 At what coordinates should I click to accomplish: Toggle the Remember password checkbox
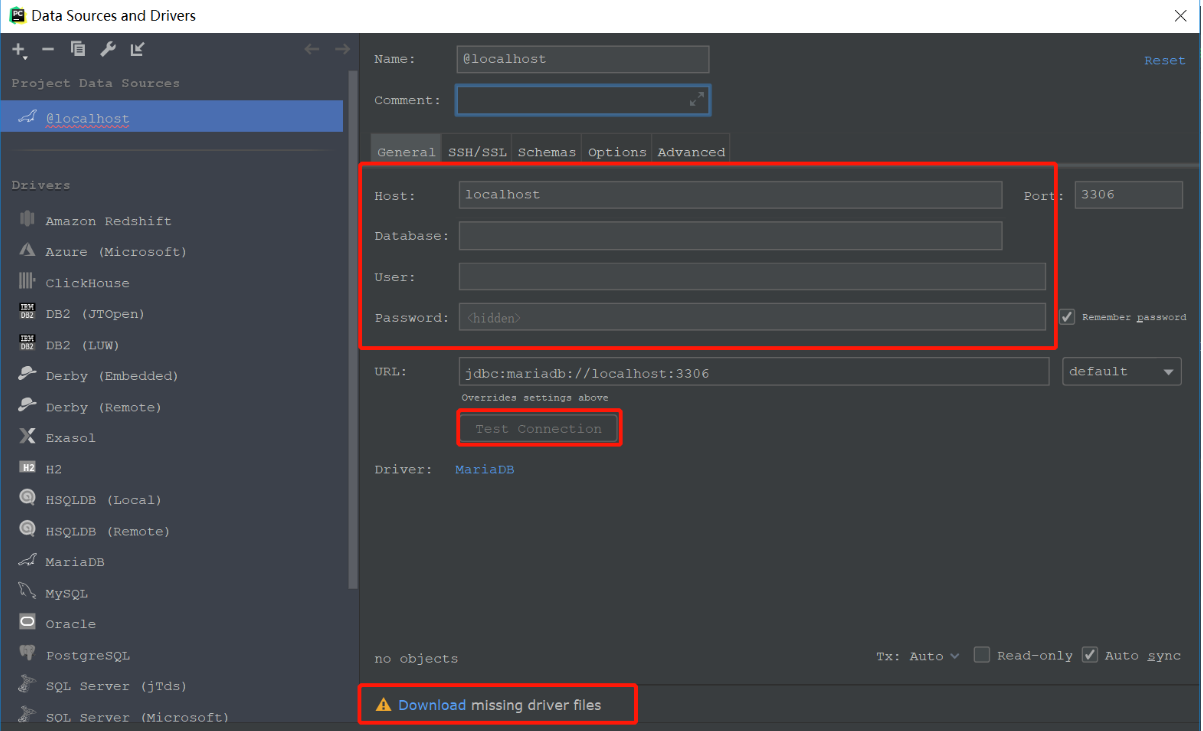1067,316
